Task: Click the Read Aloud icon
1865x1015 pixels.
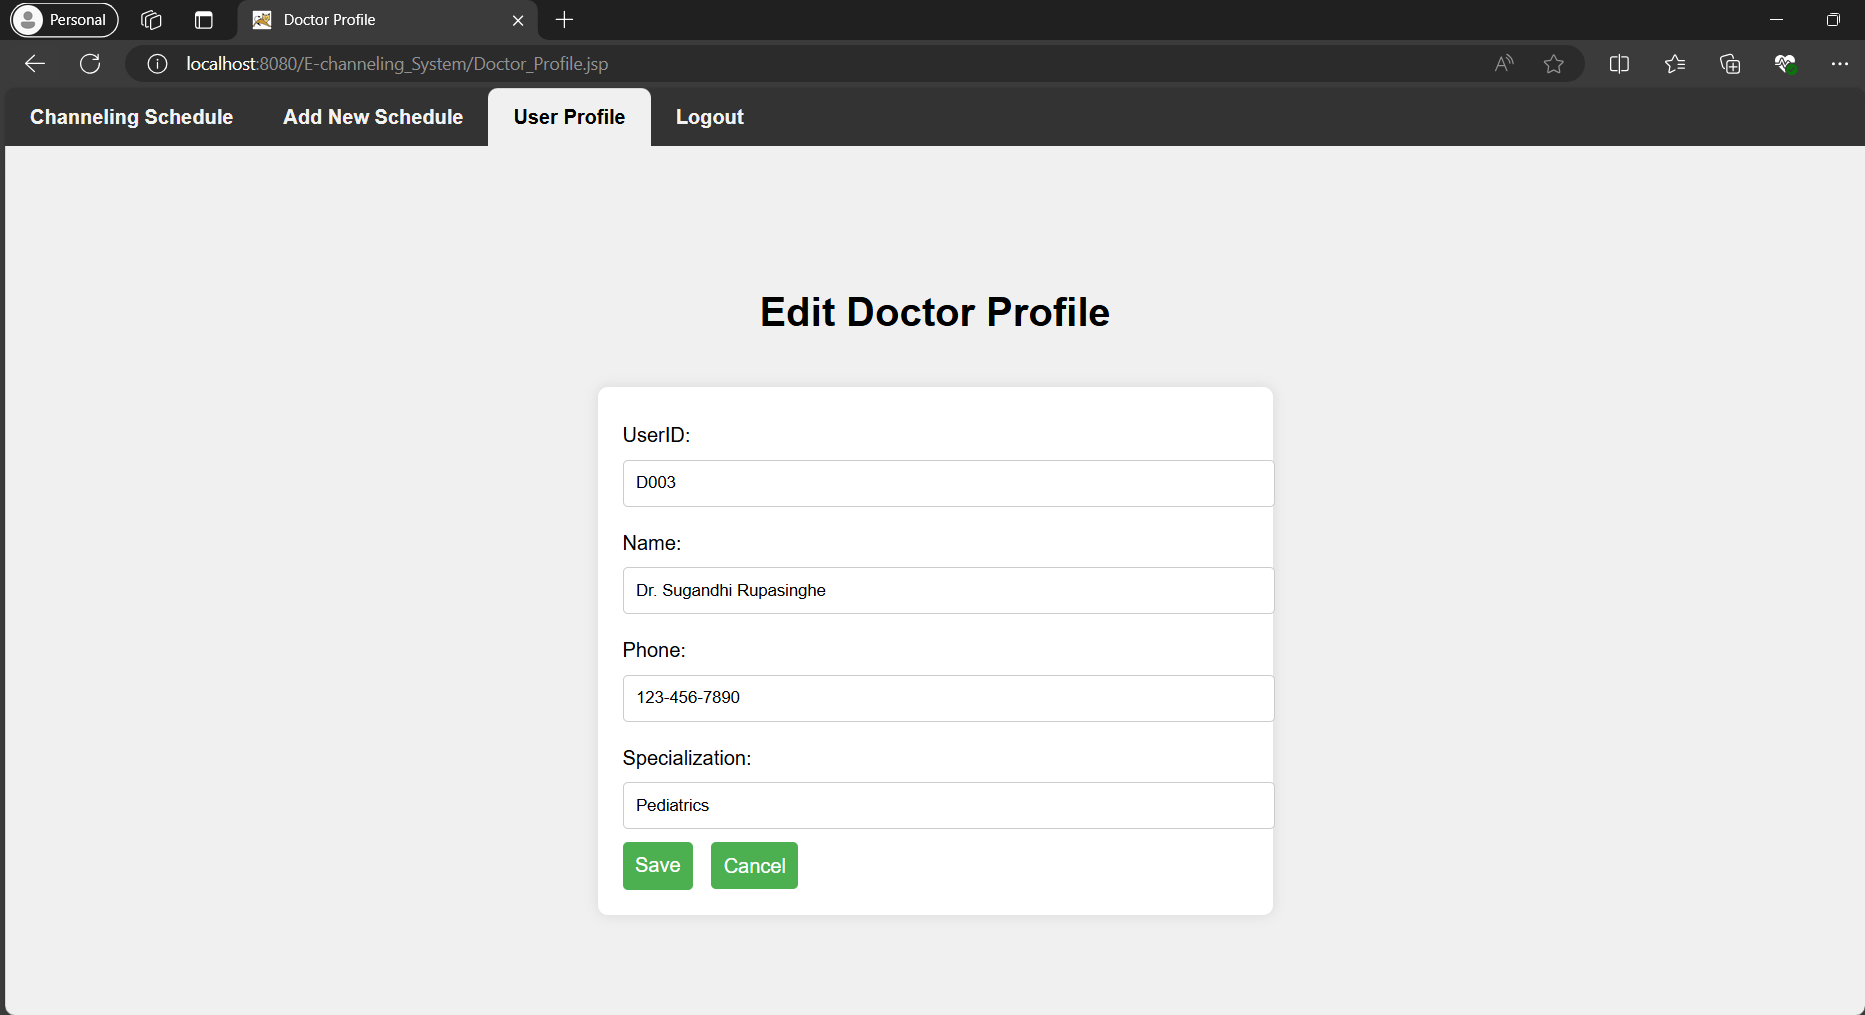Action: coord(1504,64)
